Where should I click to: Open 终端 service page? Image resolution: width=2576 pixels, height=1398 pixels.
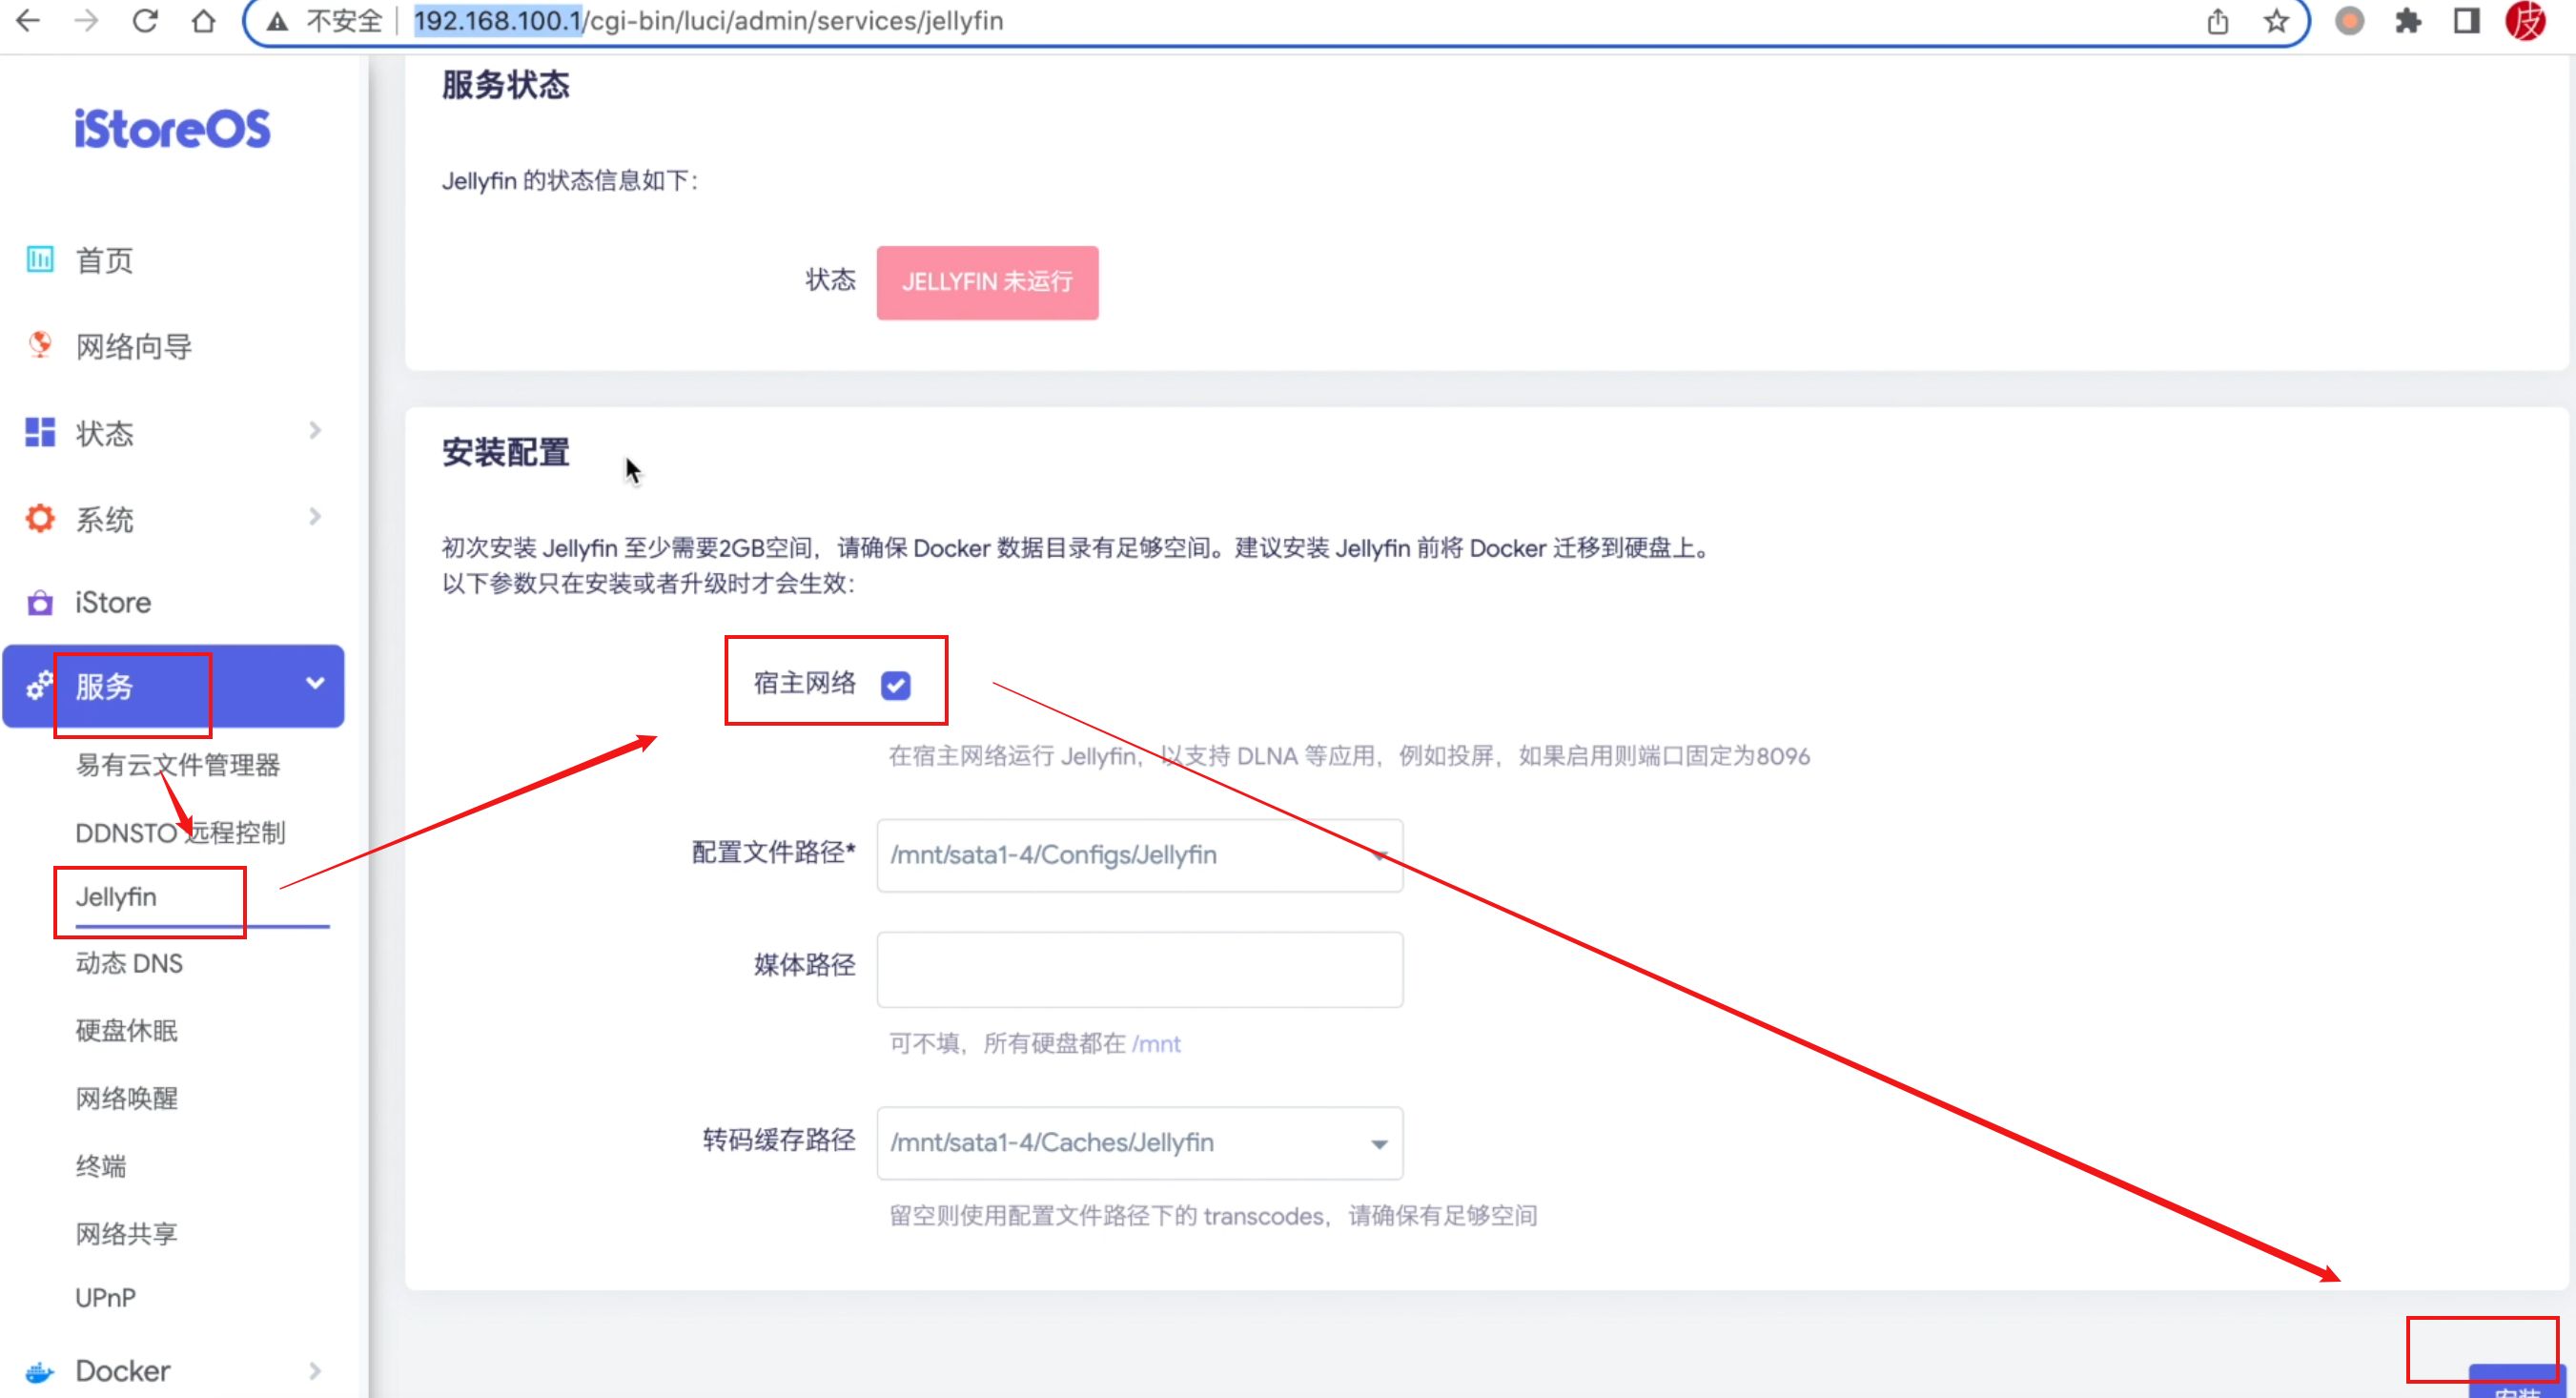101,1166
